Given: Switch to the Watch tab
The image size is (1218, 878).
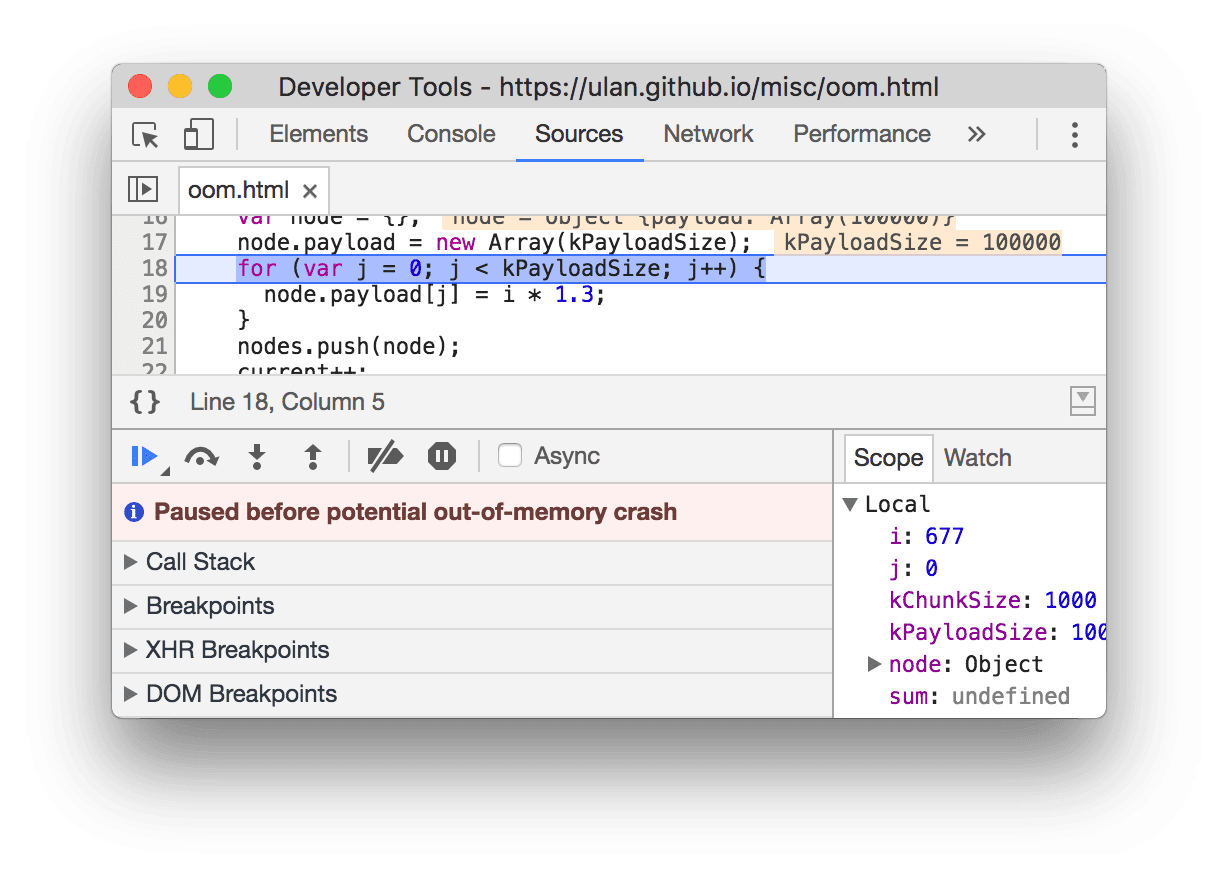Looking at the screenshot, I should point(977,457).
